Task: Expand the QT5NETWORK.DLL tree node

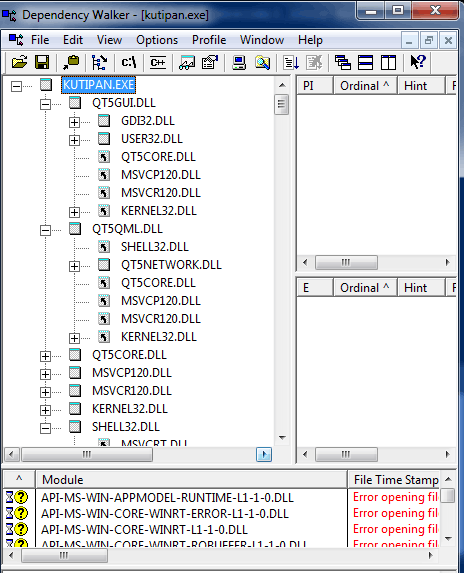Action: [75, 266]
